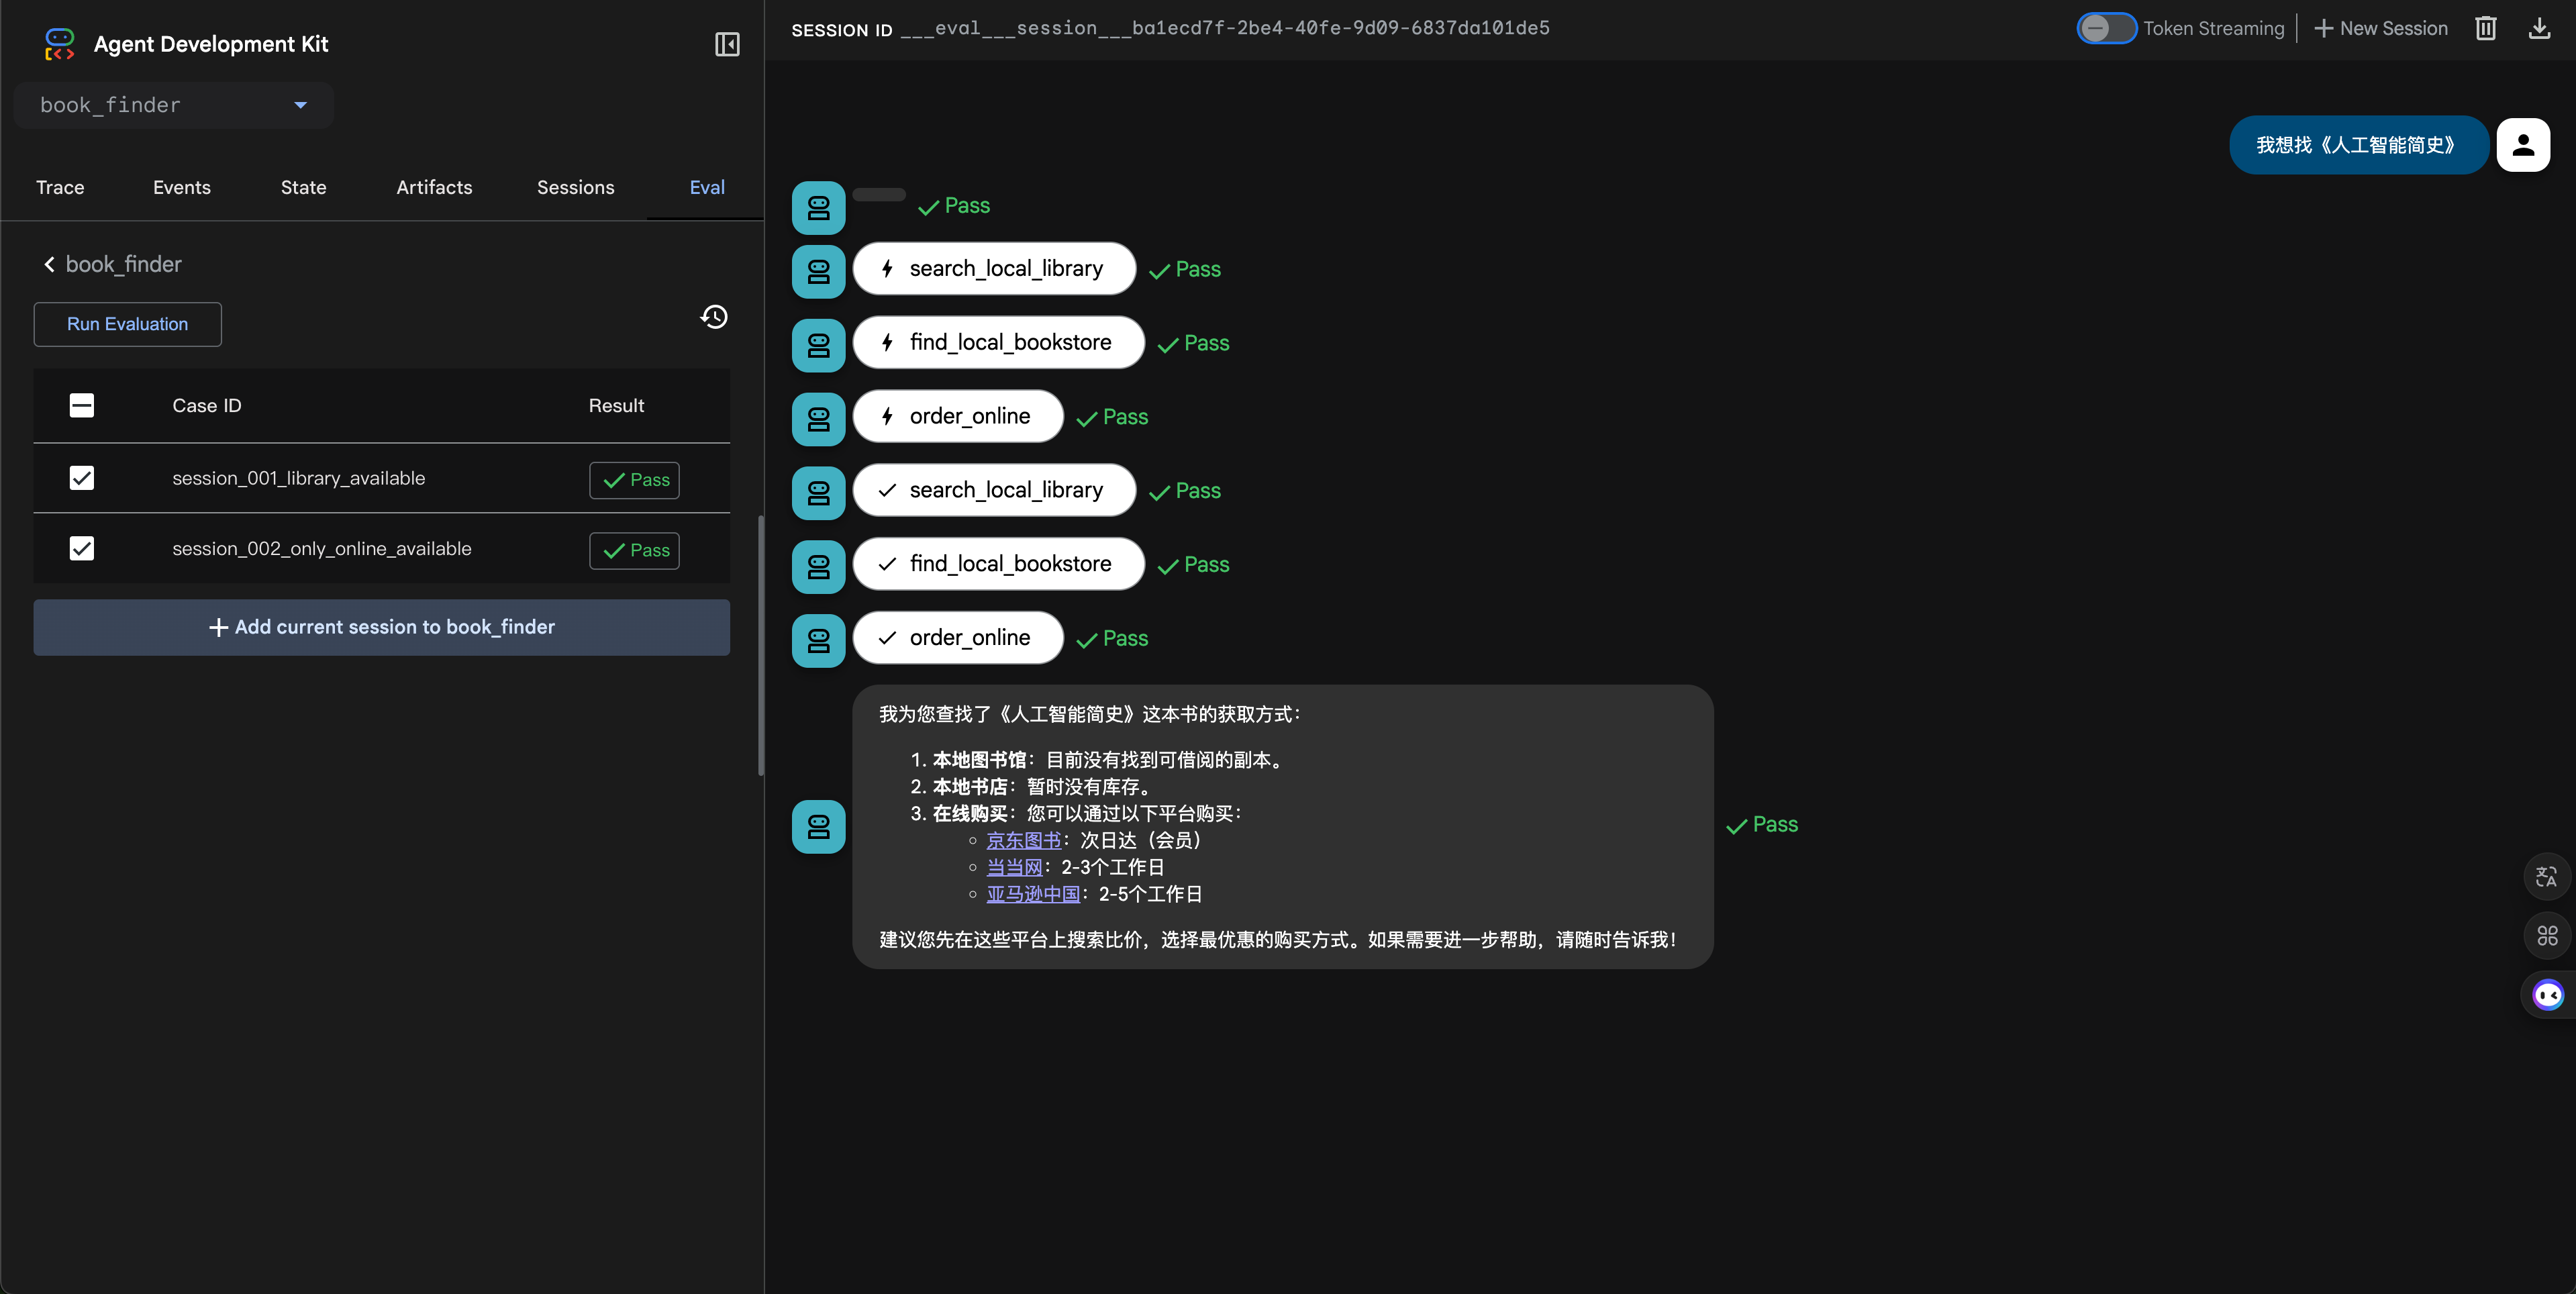
Task: Open the book_finder agent dropdown
Action: (x=174, y=105)
